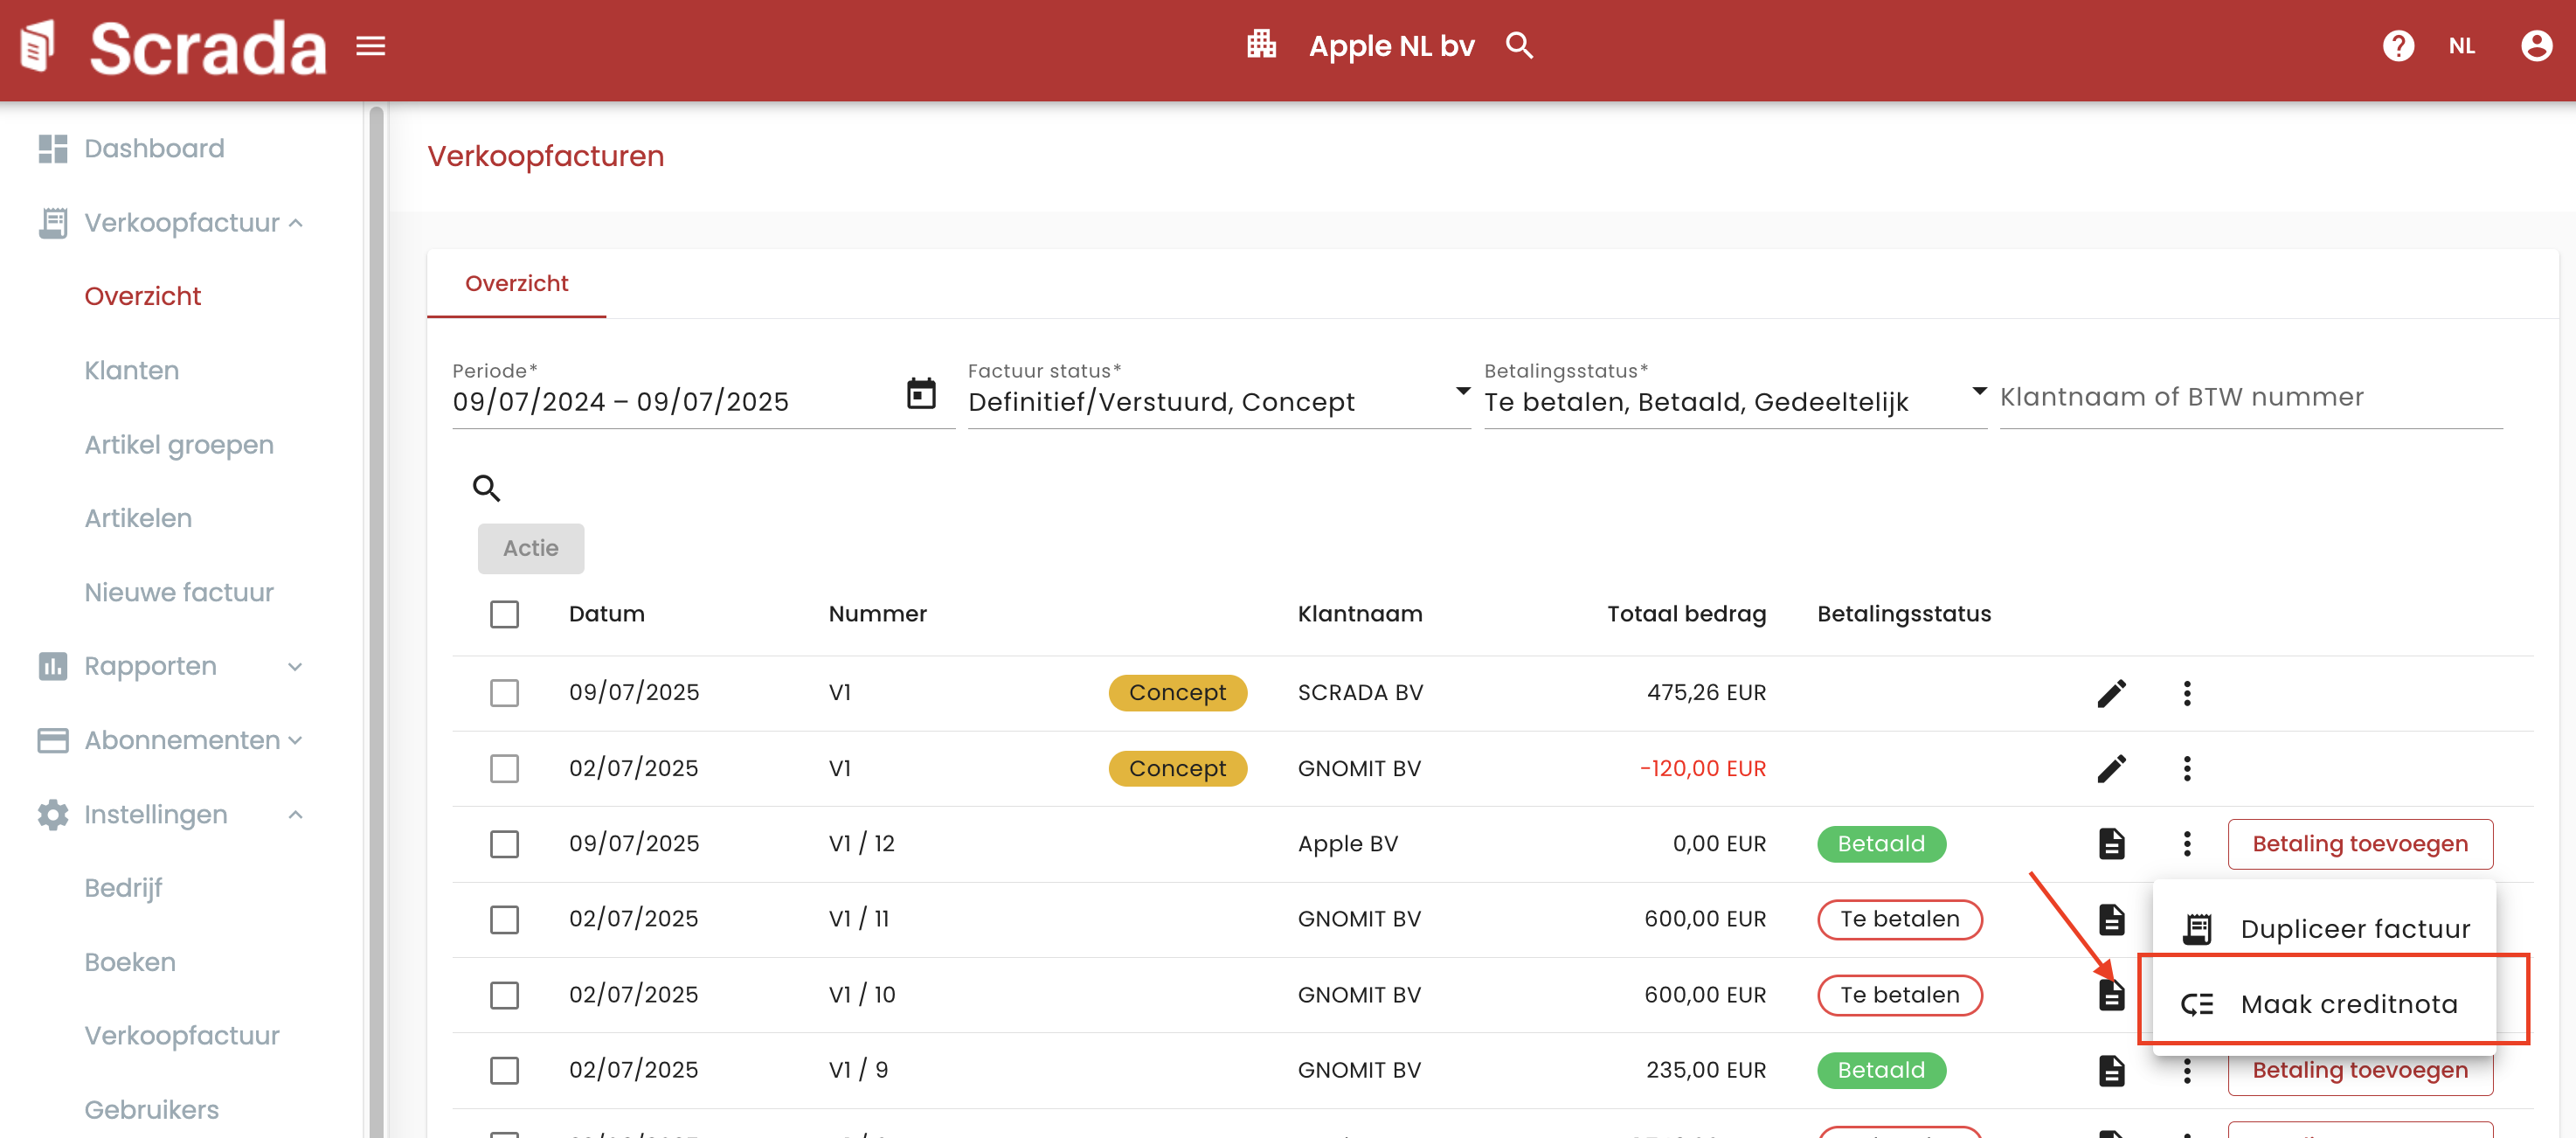The image size is (2576, 1138).
Task: Select the checkbox for Apple BV invoice
Action: point(504,844)
